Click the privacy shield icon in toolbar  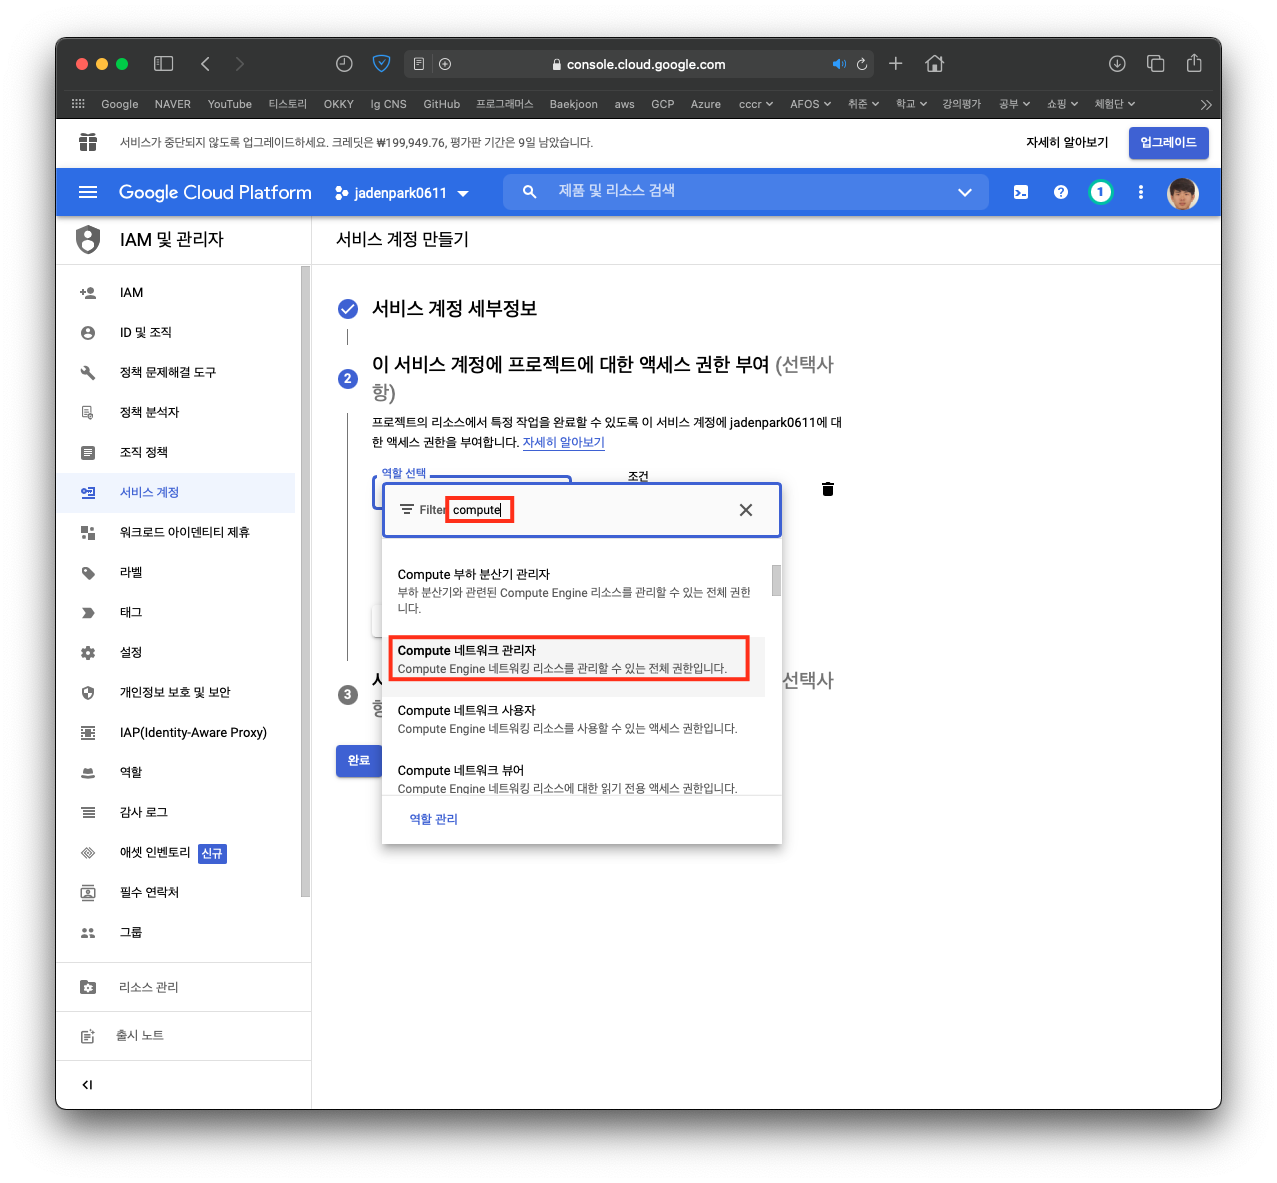pyautogui.click(x=381, y=64)
